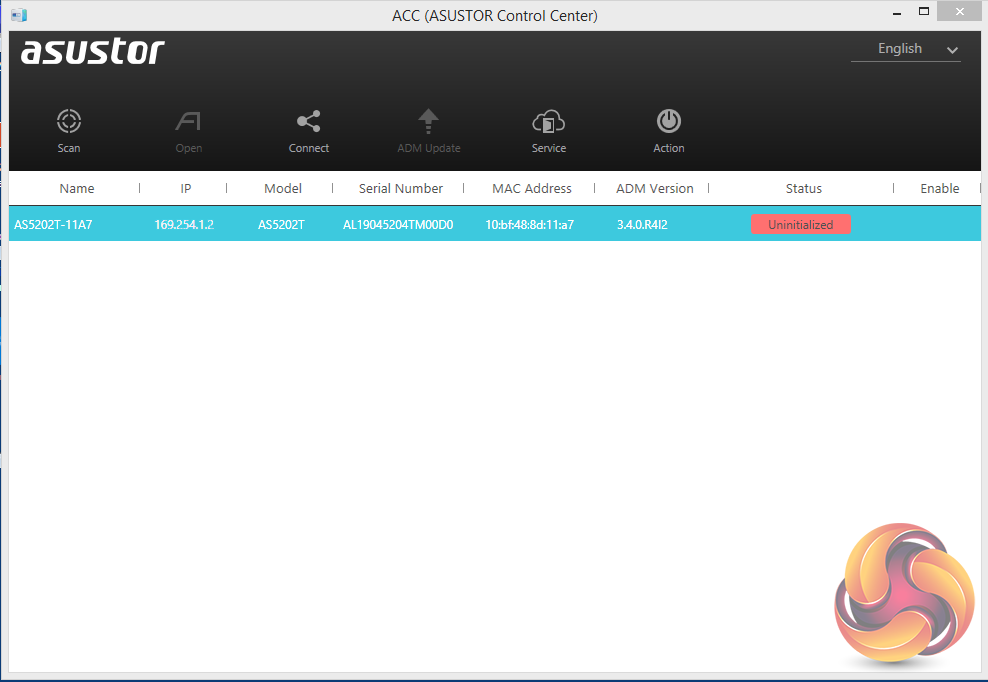Click the ADM Update arrow icon
Screen dimensions: 988x682
(x=428, y=121)
